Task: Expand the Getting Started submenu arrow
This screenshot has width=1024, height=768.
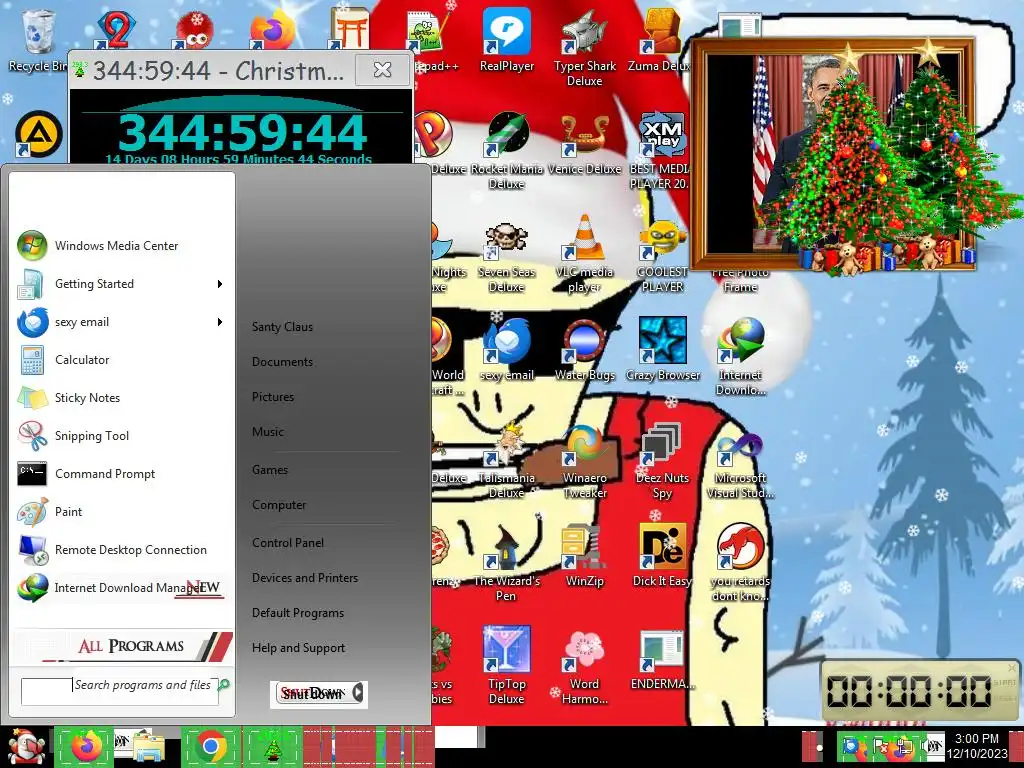Action: coord(220,284)
